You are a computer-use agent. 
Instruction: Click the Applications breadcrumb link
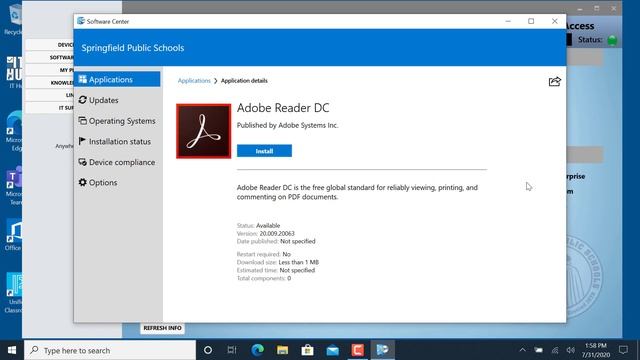tap(194, 81)
